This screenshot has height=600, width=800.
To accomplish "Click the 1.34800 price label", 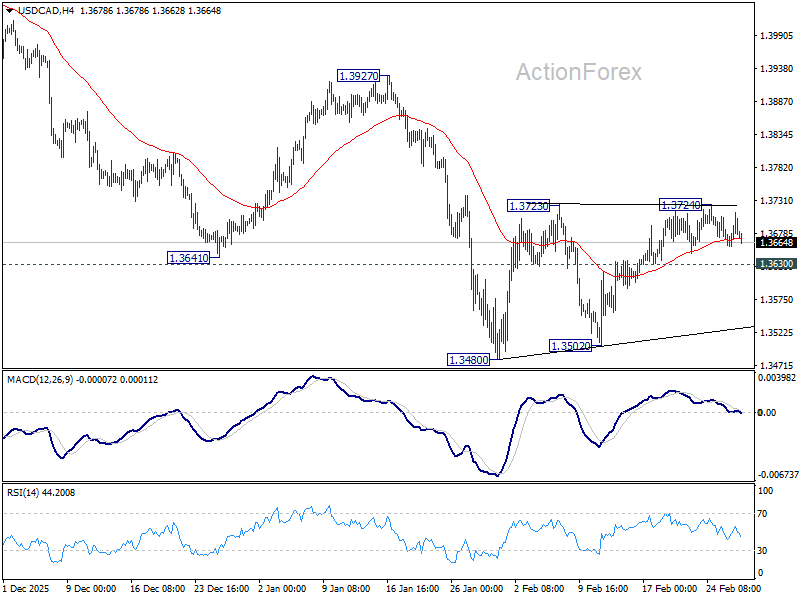I will coord(468,360).
